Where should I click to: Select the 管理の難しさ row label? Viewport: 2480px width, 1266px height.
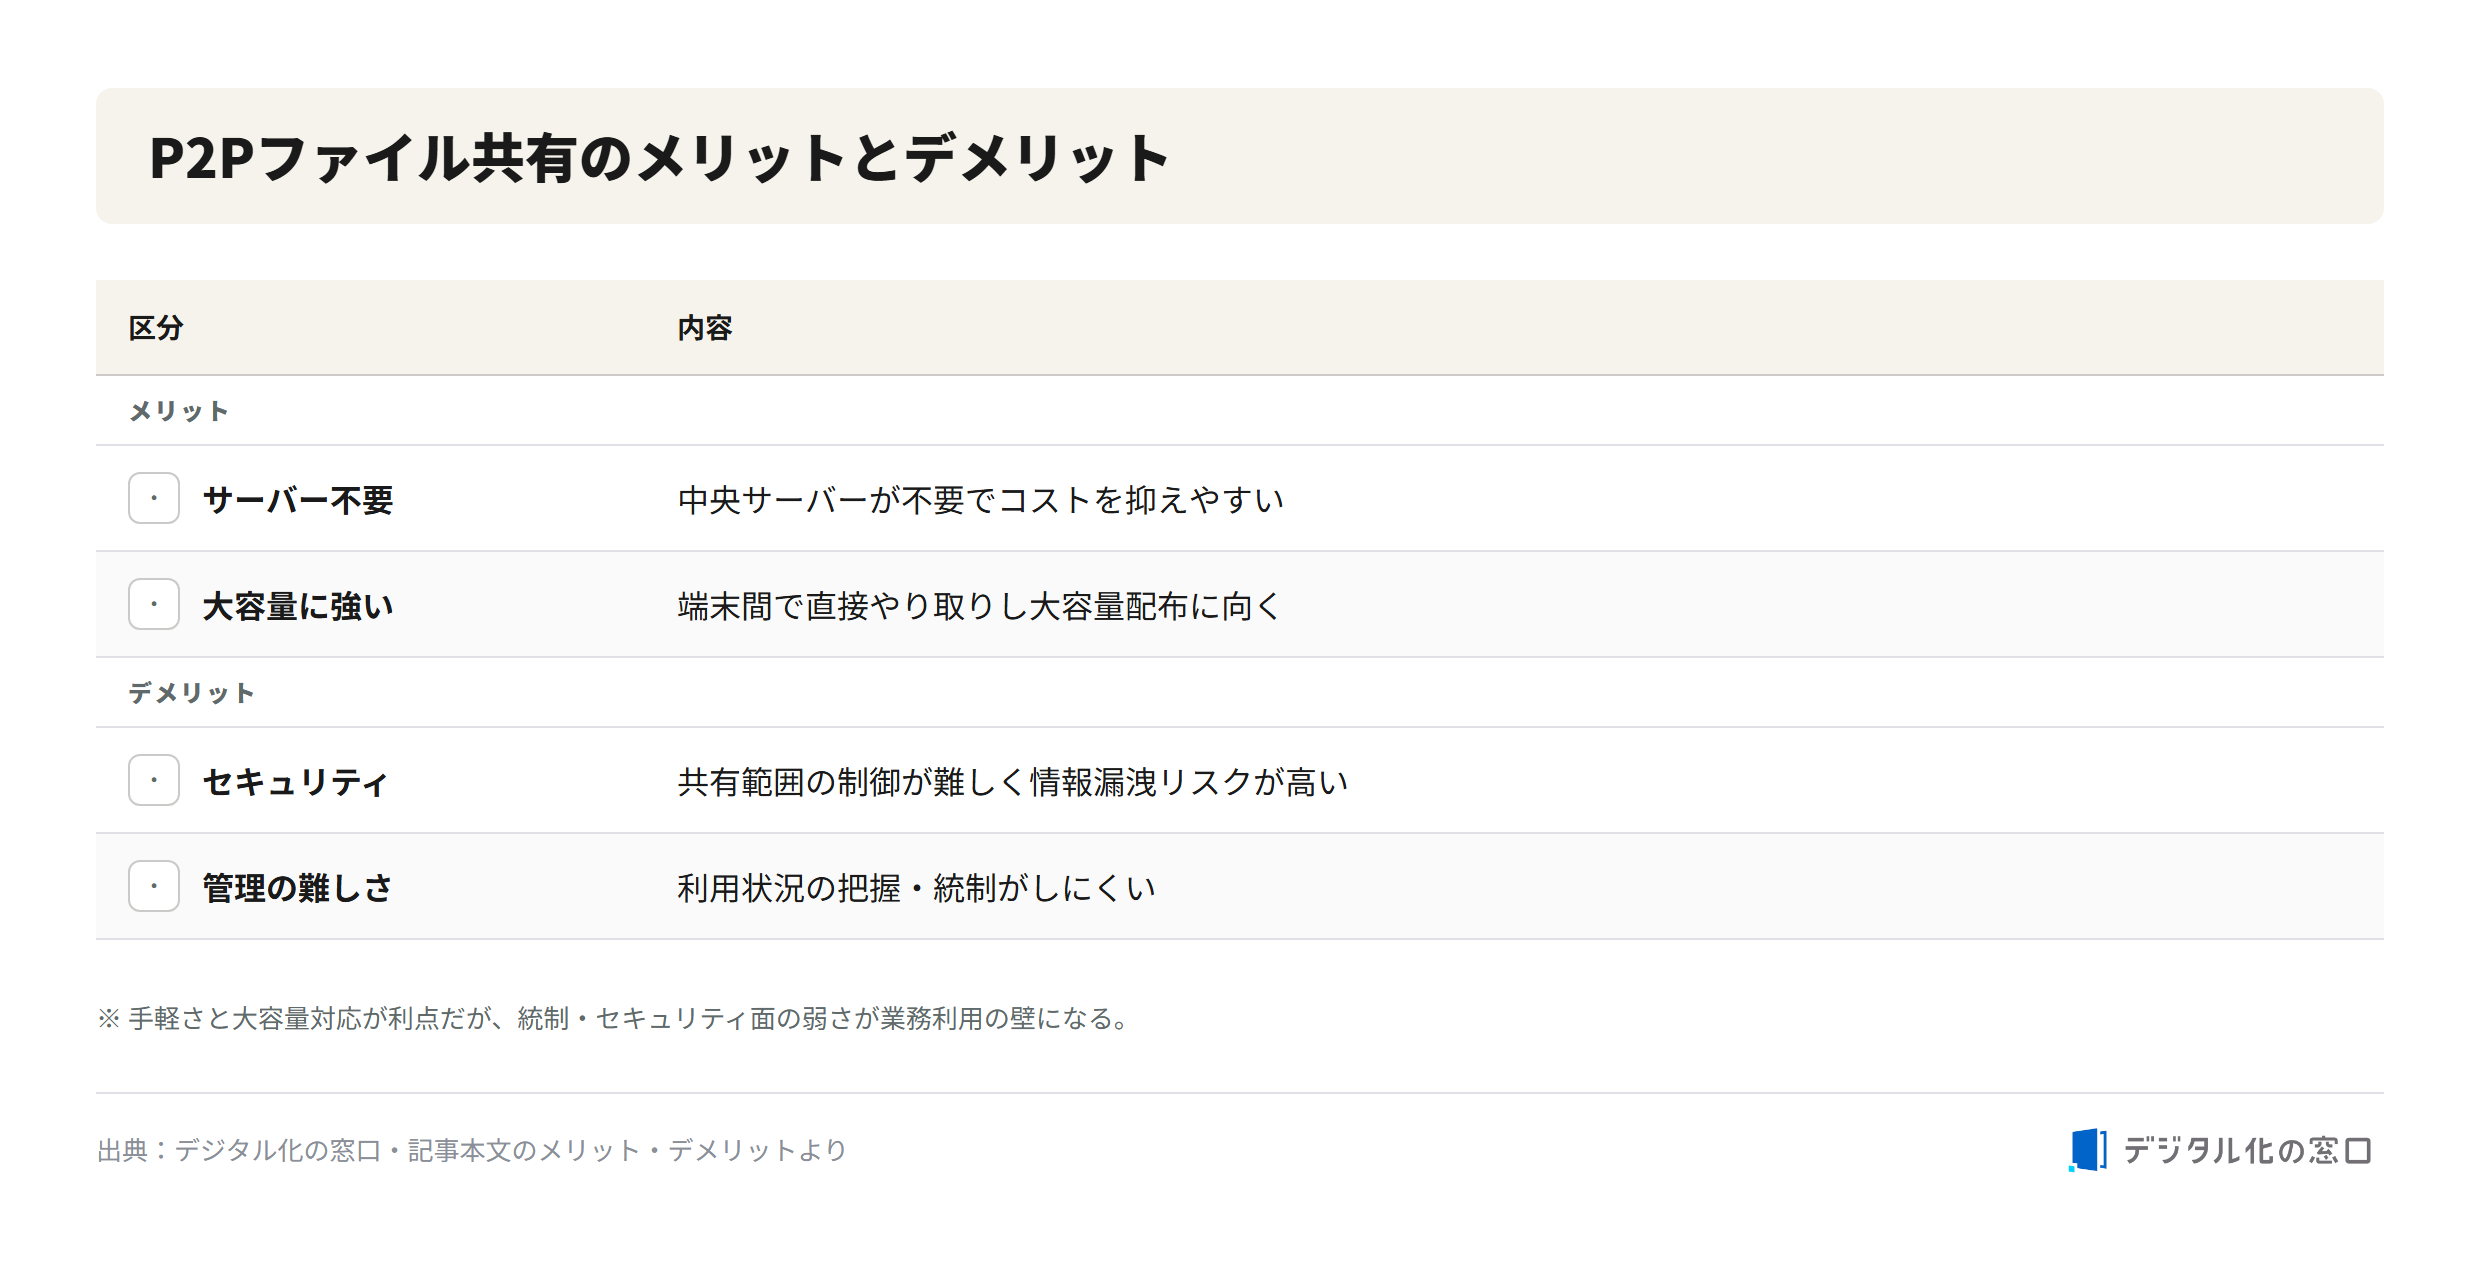click(x=298, y=887)
